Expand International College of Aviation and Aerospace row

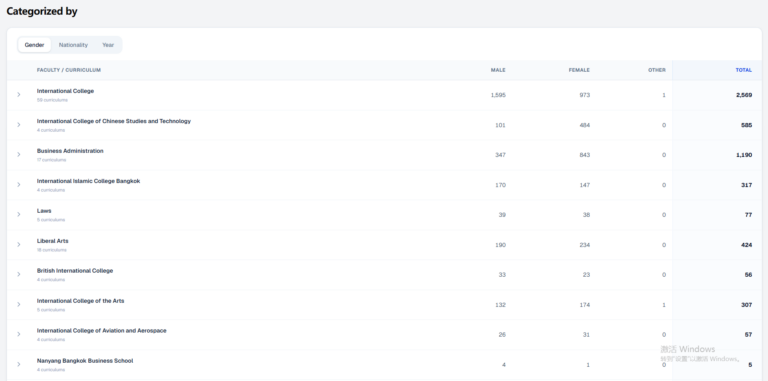(19, 334)
